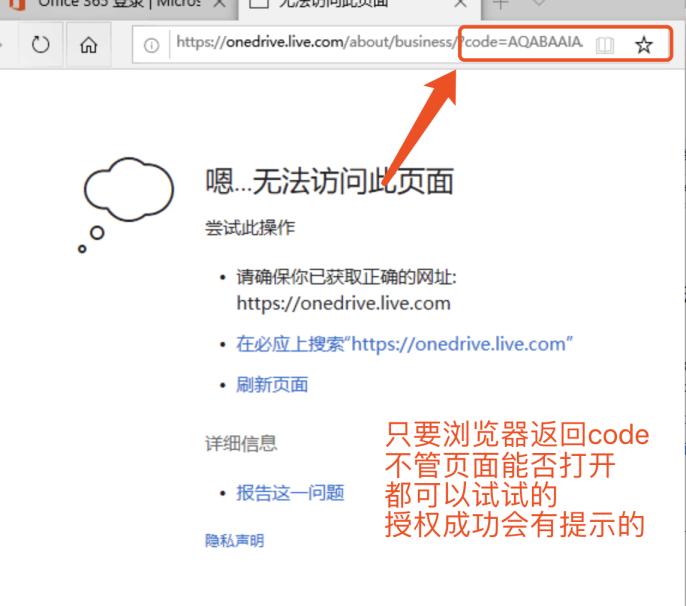Go to the home page icon
Viewport: 686px width, 606px height.
pos(88,45)
